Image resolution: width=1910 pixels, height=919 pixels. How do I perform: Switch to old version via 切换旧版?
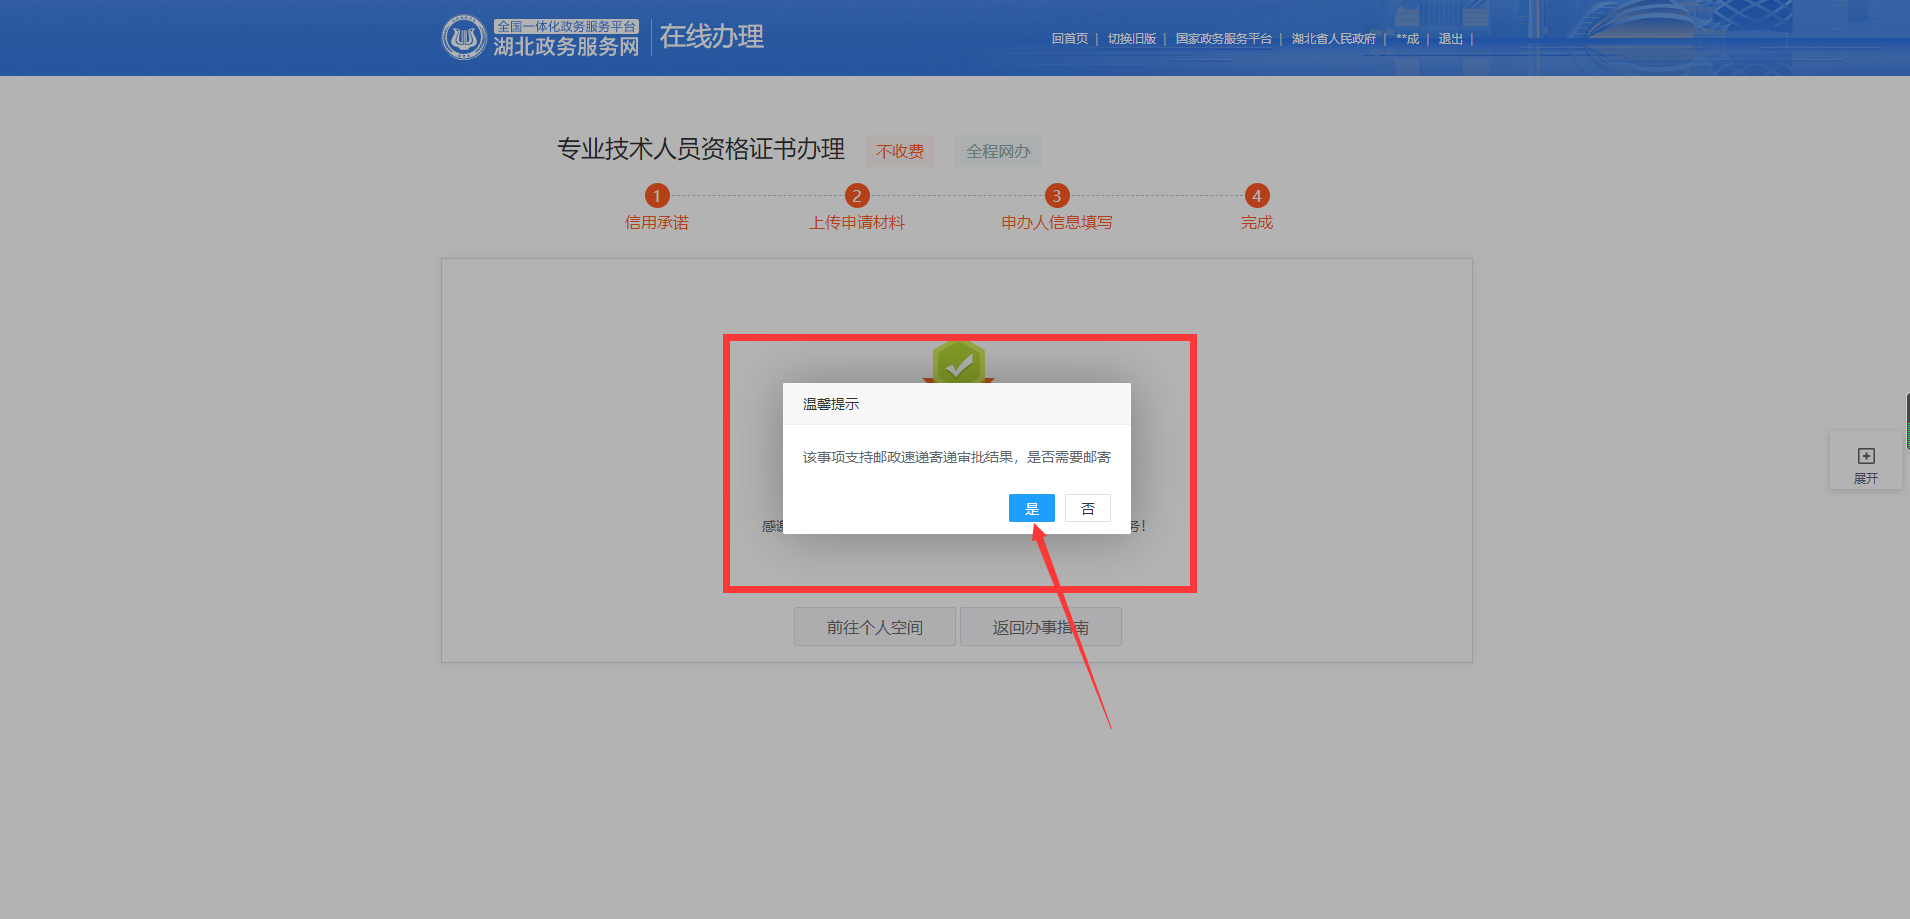(x=1131, y=39)
